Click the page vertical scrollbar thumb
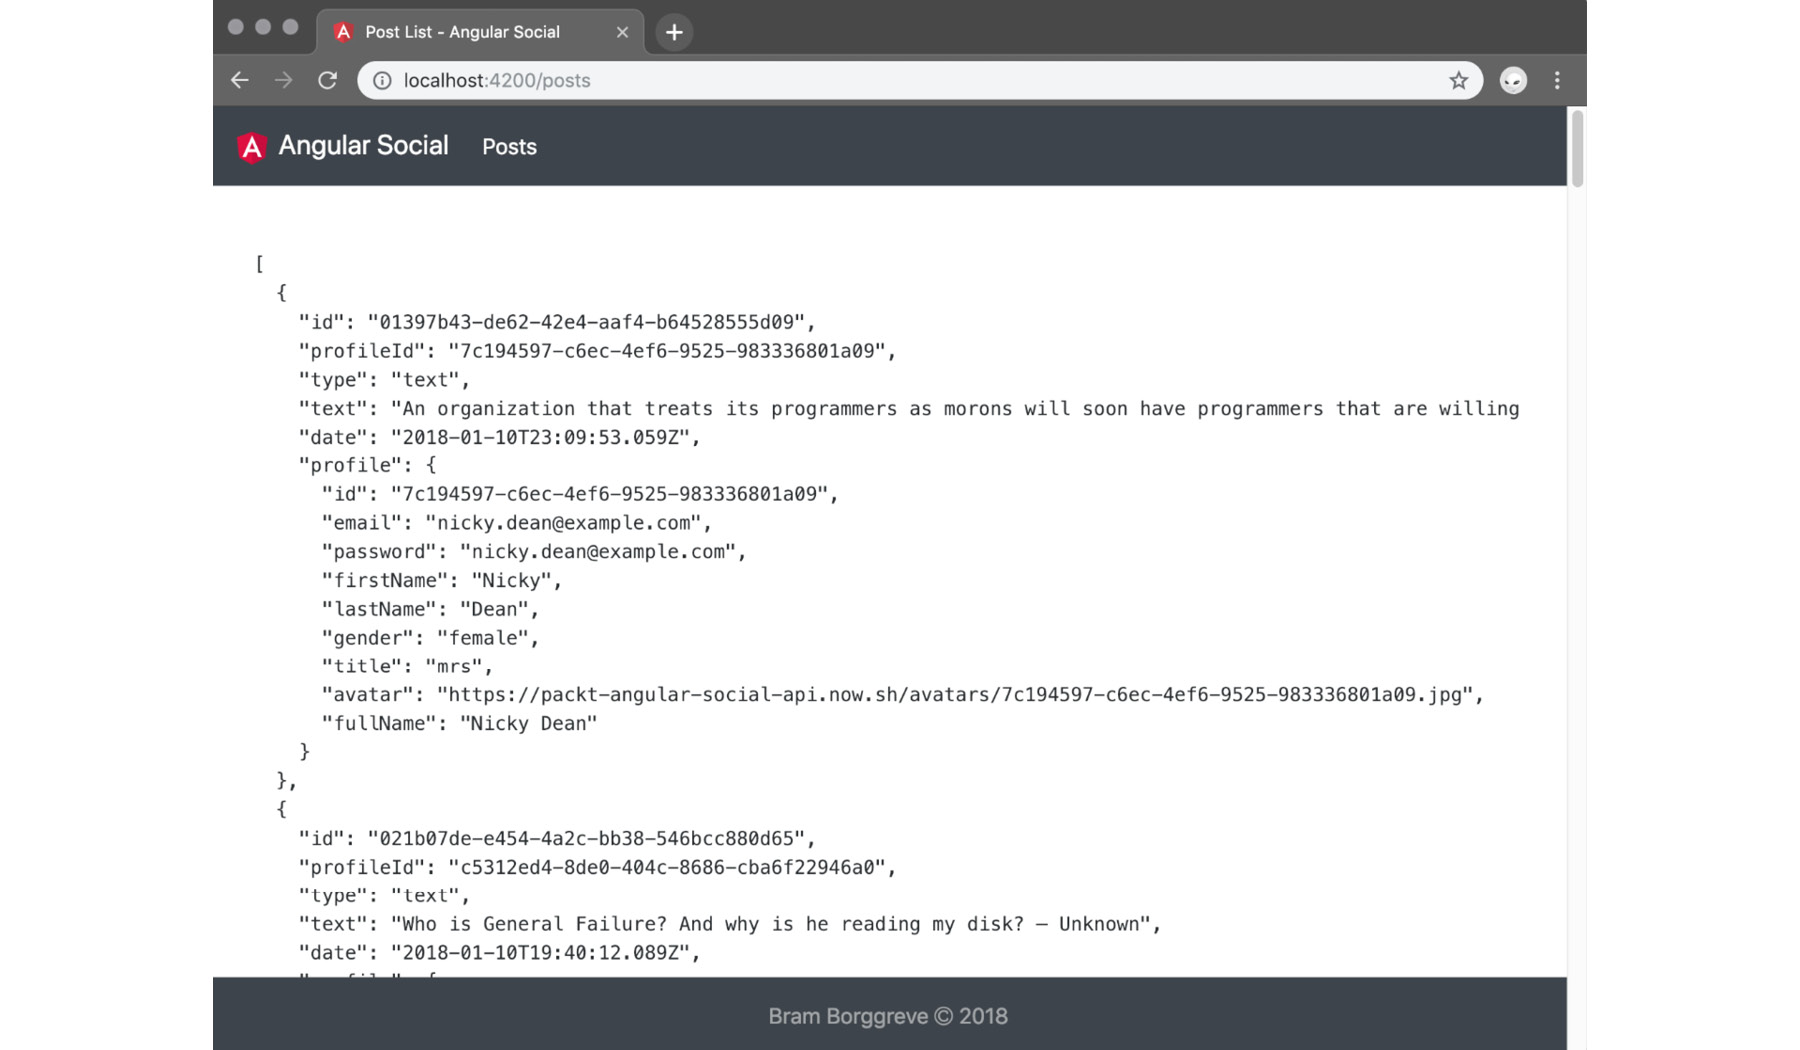 (x=1577, y=148)
